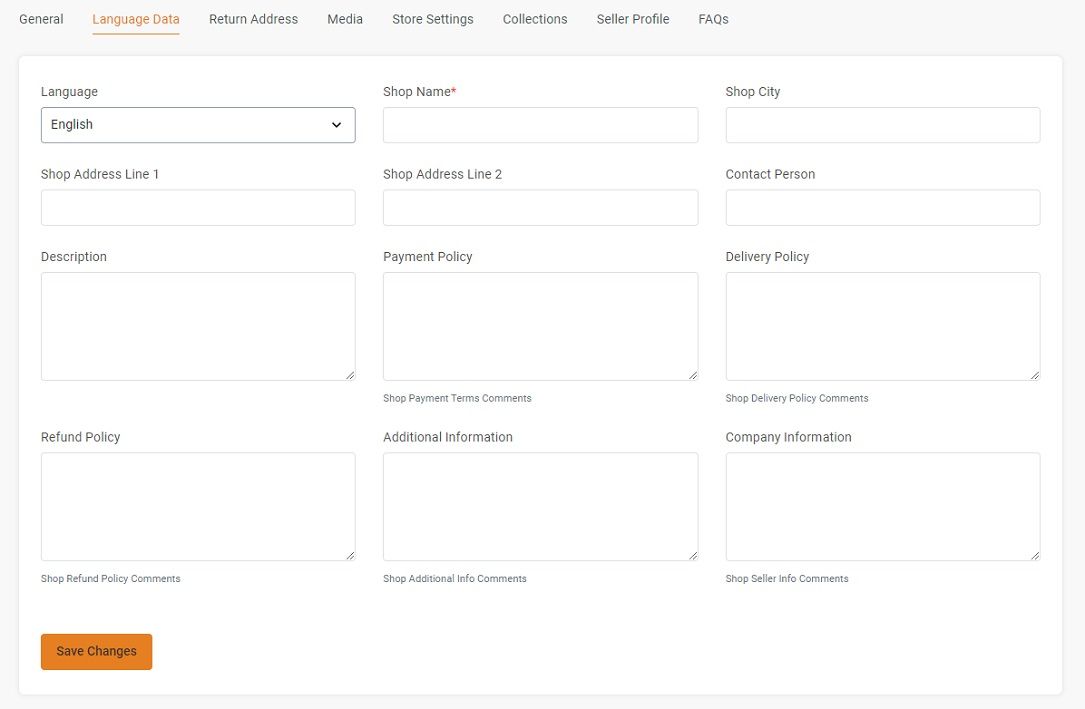Image resolution: width=1085 pixels, height=709 pixels.
Task: Grab the Company Information resize handle
Action: point(1034,555)
